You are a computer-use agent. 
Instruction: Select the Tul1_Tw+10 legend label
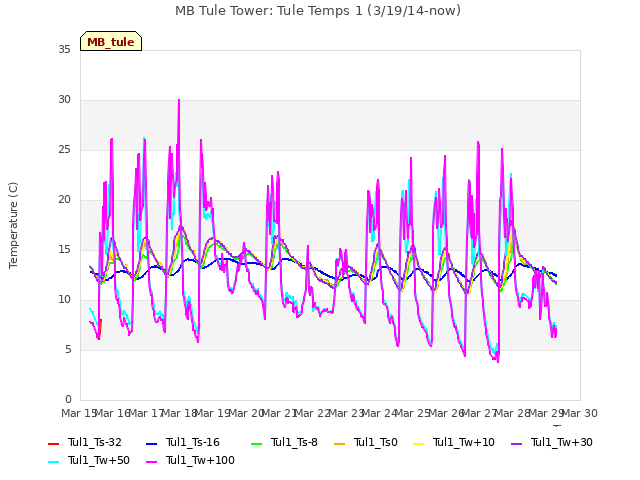click(x=464, y=442)
